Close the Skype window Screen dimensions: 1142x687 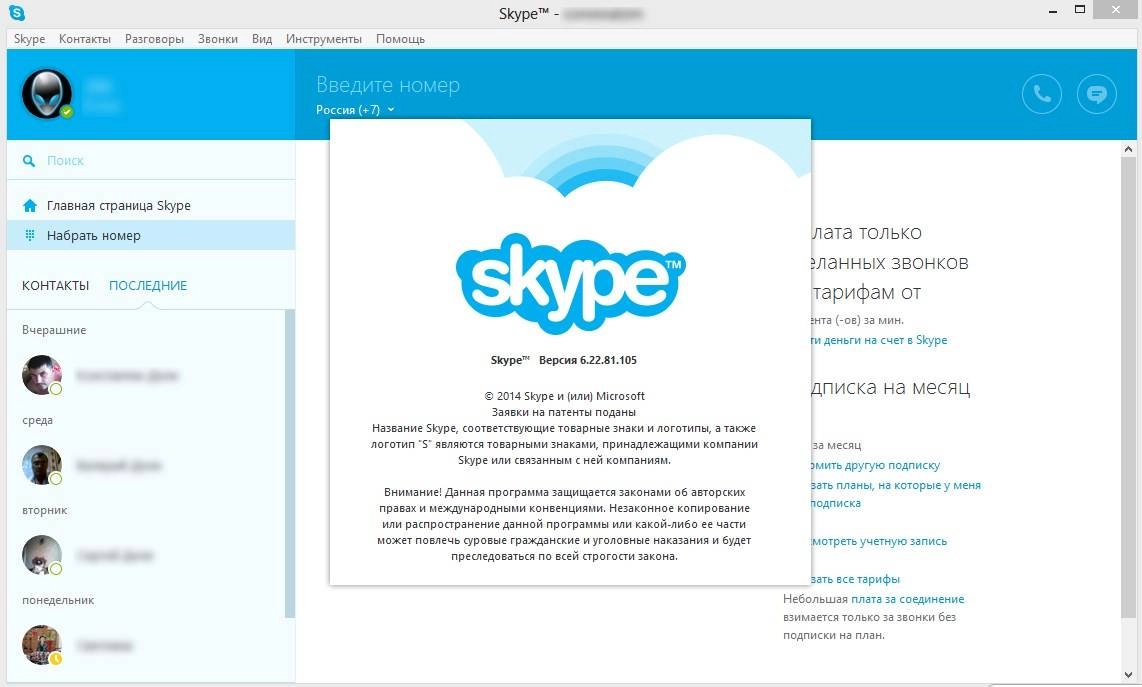(1116, 9)
